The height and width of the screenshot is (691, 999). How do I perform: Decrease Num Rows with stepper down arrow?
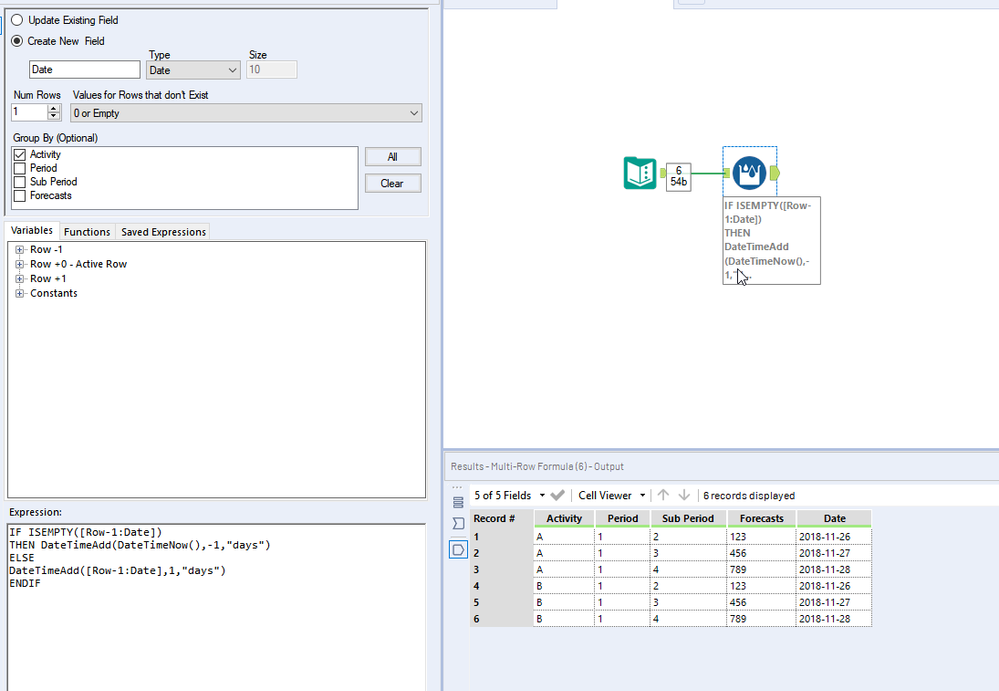coord(54,117)
